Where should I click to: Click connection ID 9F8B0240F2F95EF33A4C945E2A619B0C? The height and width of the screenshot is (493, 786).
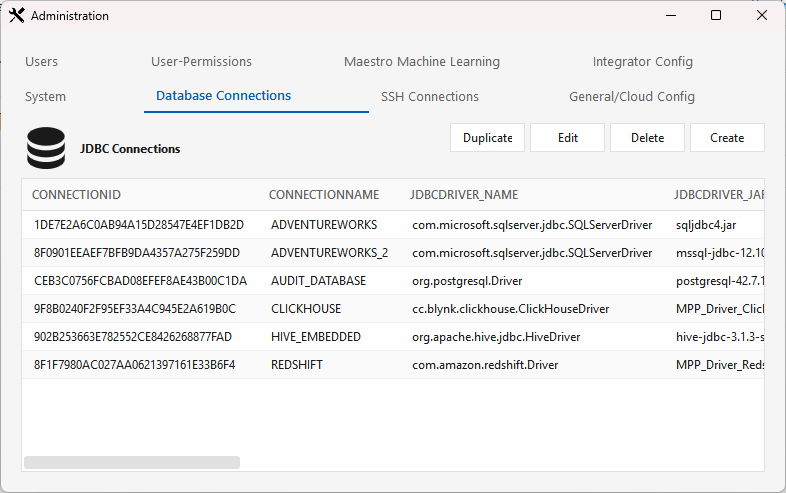(135, 309)
